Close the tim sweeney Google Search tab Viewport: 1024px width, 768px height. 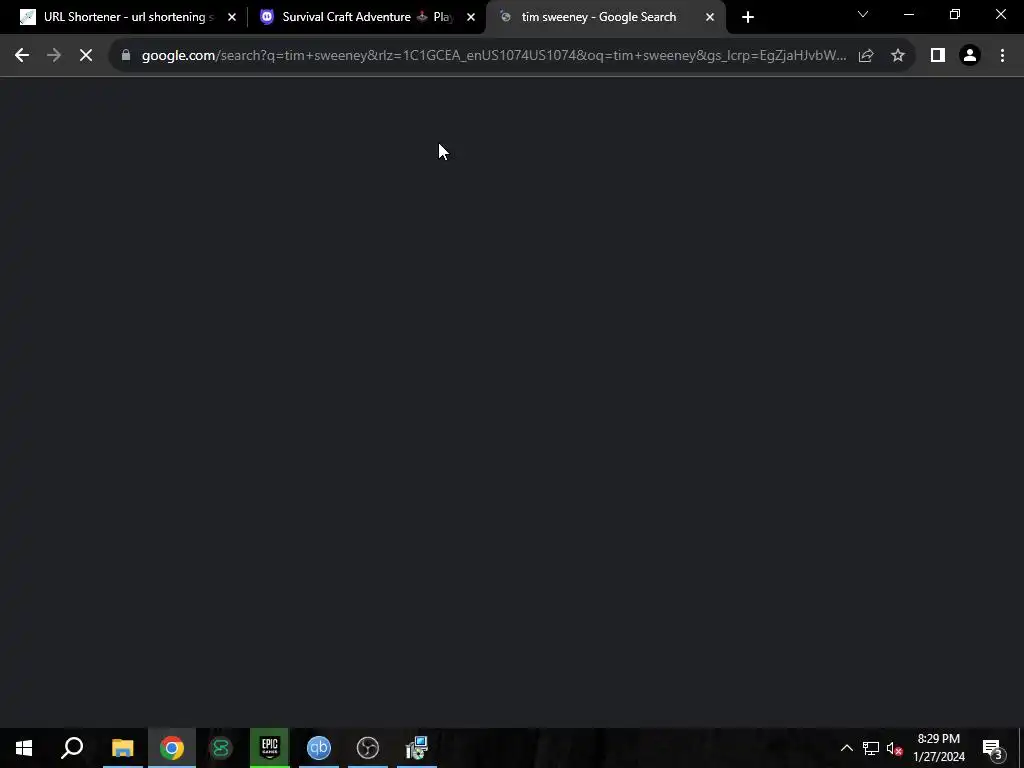(x=710, y=17)
